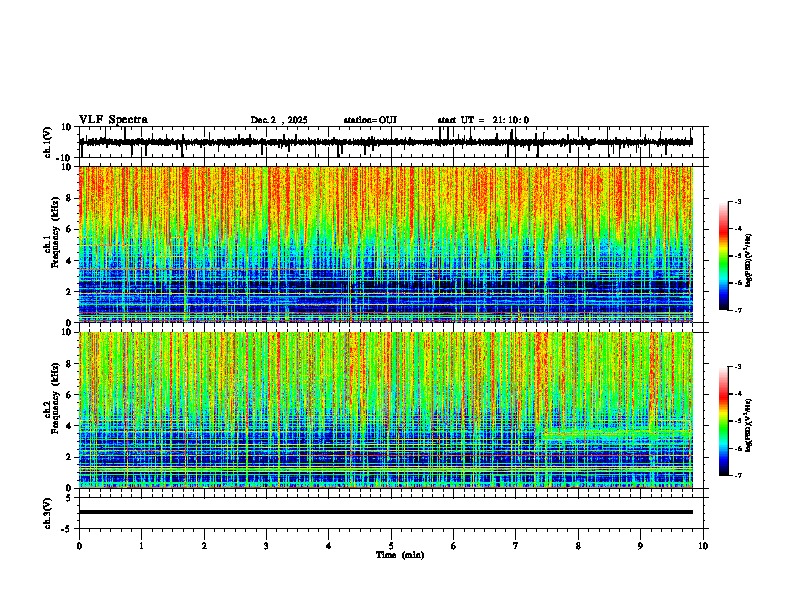Click time axis tick label '2'

[x=204, y=546]
